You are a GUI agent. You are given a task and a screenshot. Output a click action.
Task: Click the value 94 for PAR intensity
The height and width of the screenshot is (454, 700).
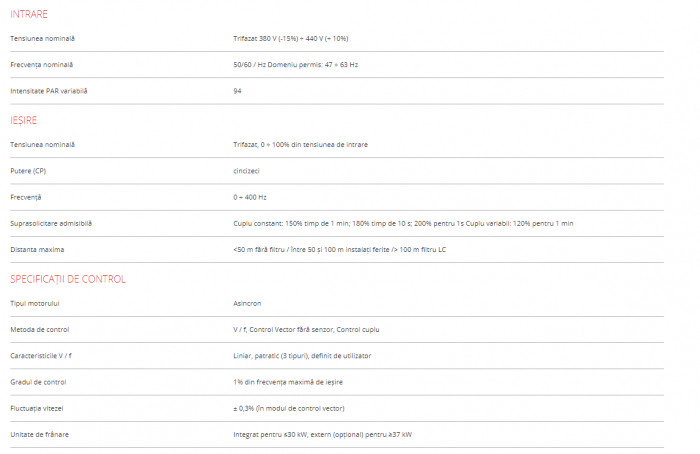(x=237, y=91)
